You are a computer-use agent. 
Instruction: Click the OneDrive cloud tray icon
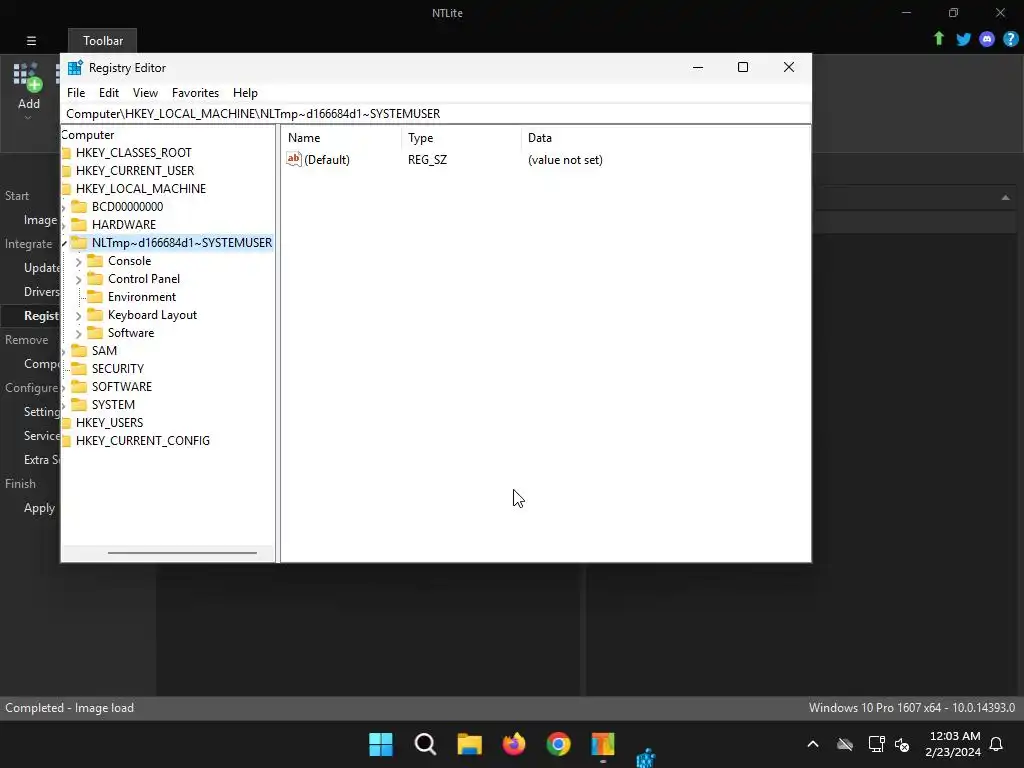[845, 744]
